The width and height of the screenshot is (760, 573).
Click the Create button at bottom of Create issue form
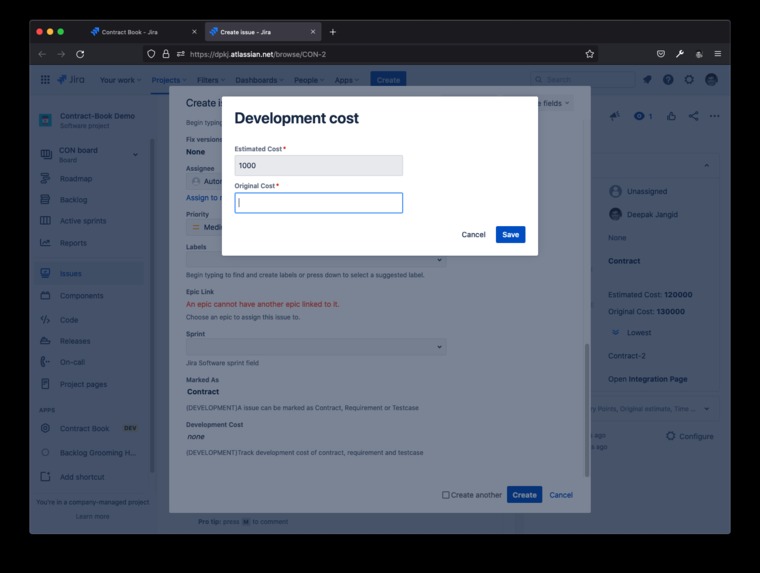coord(524,495)
